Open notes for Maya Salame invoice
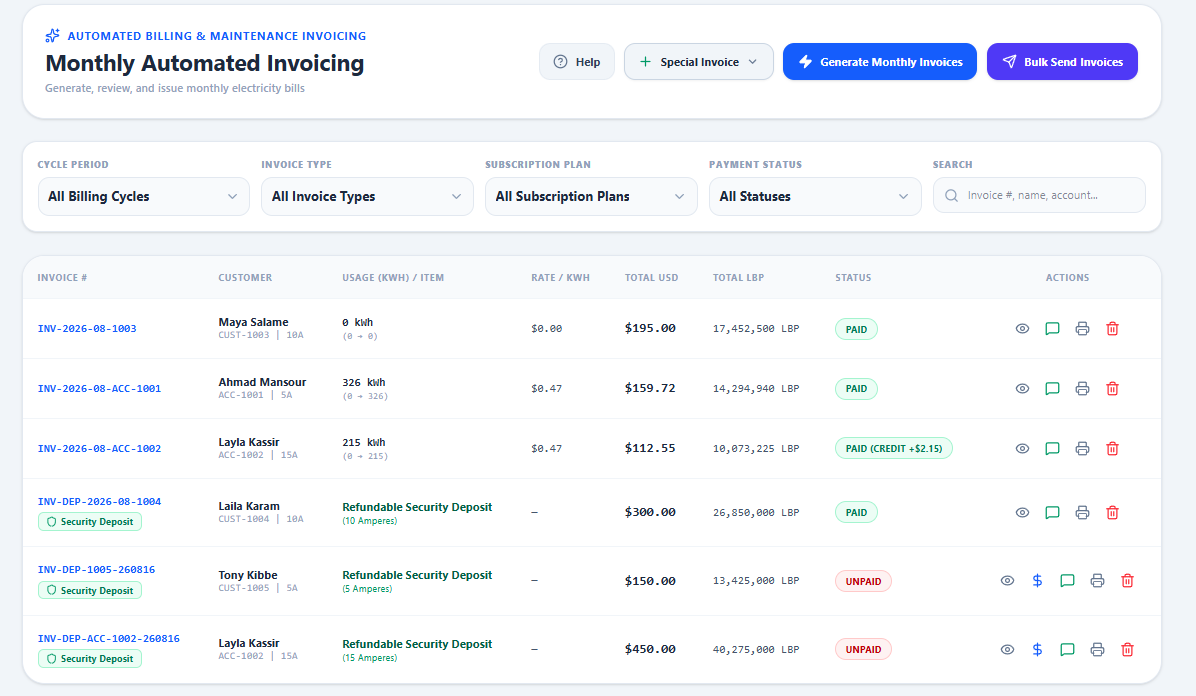 coord(1052,329)
